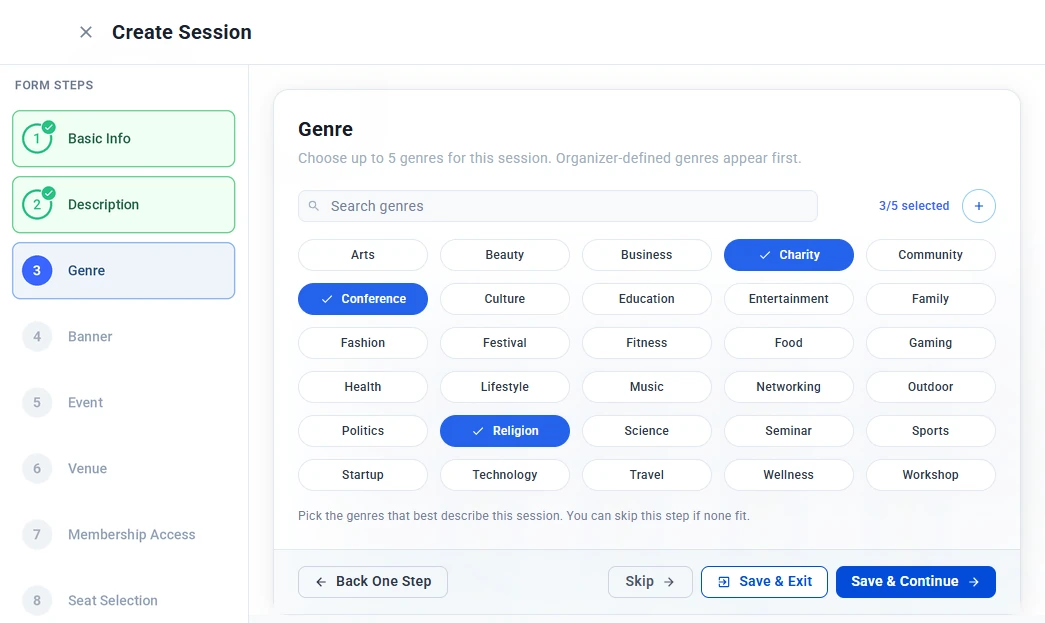1045x623 pixels.
Task: Click the Save & Exit button
Action: click(x=764, y=582)
